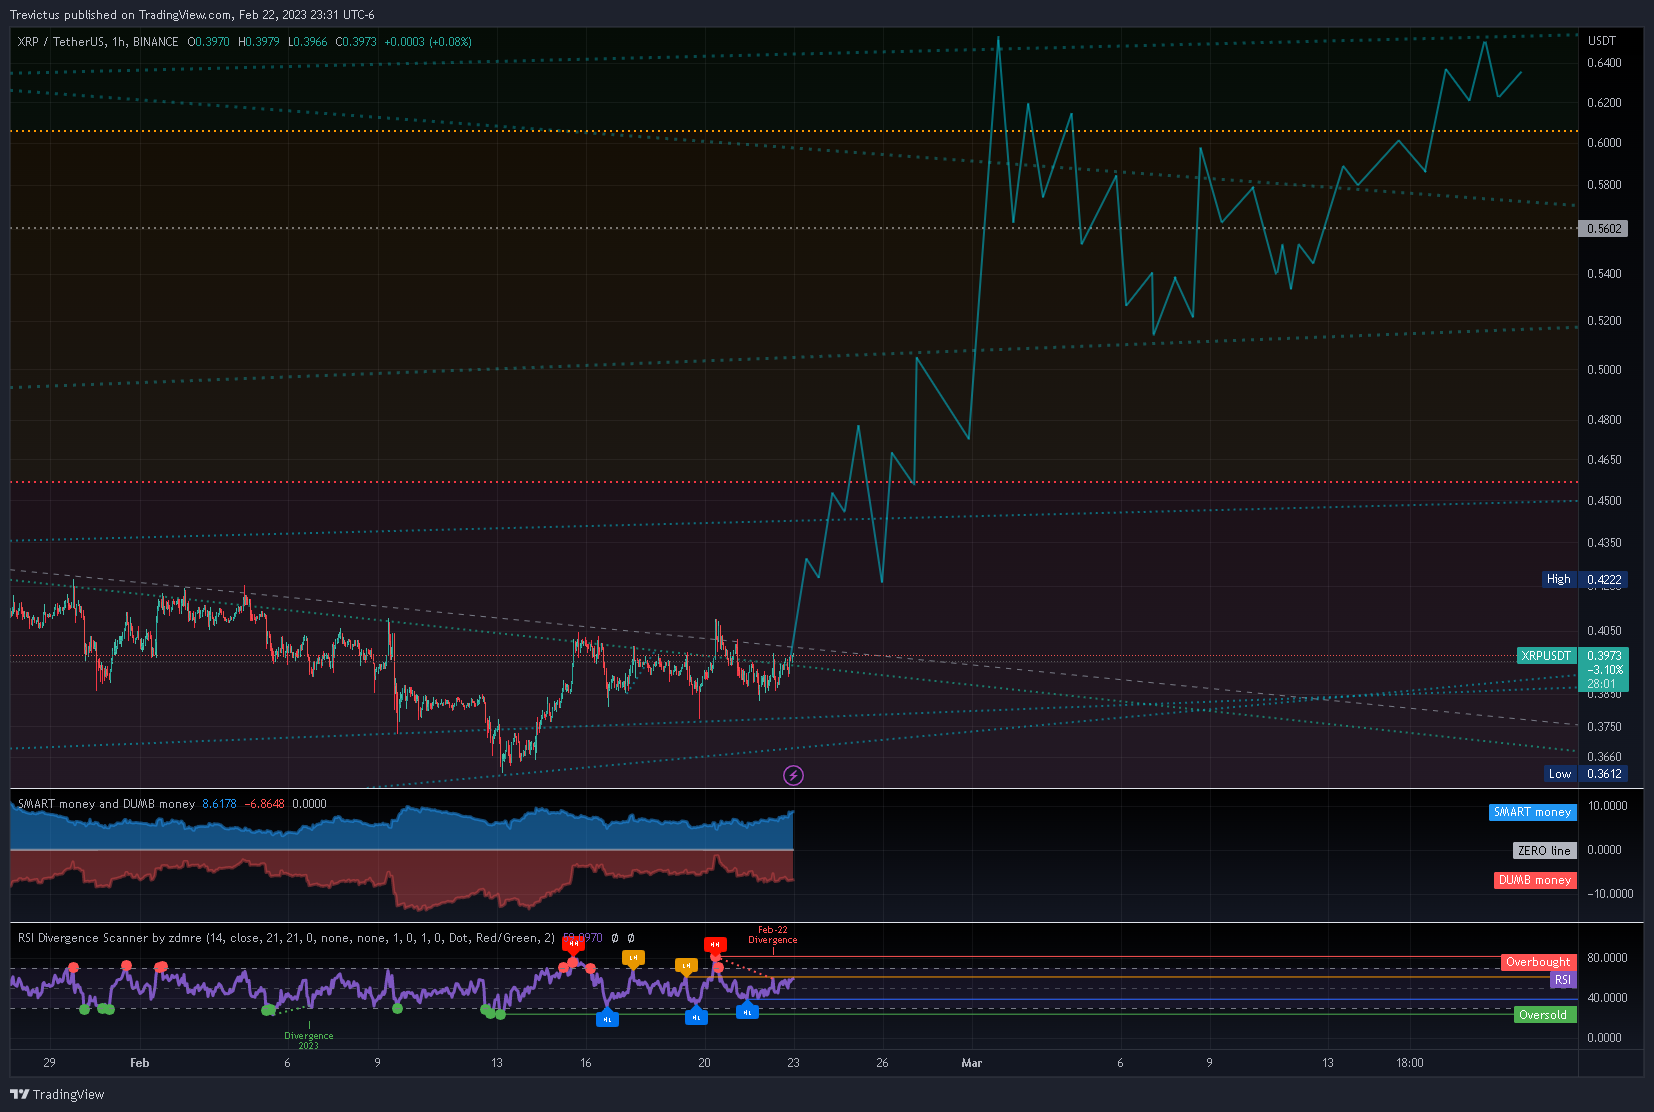Select the red HH marker beside Feb-22 Divergence
This screenshot has height=1112, width=1654.
714,944
